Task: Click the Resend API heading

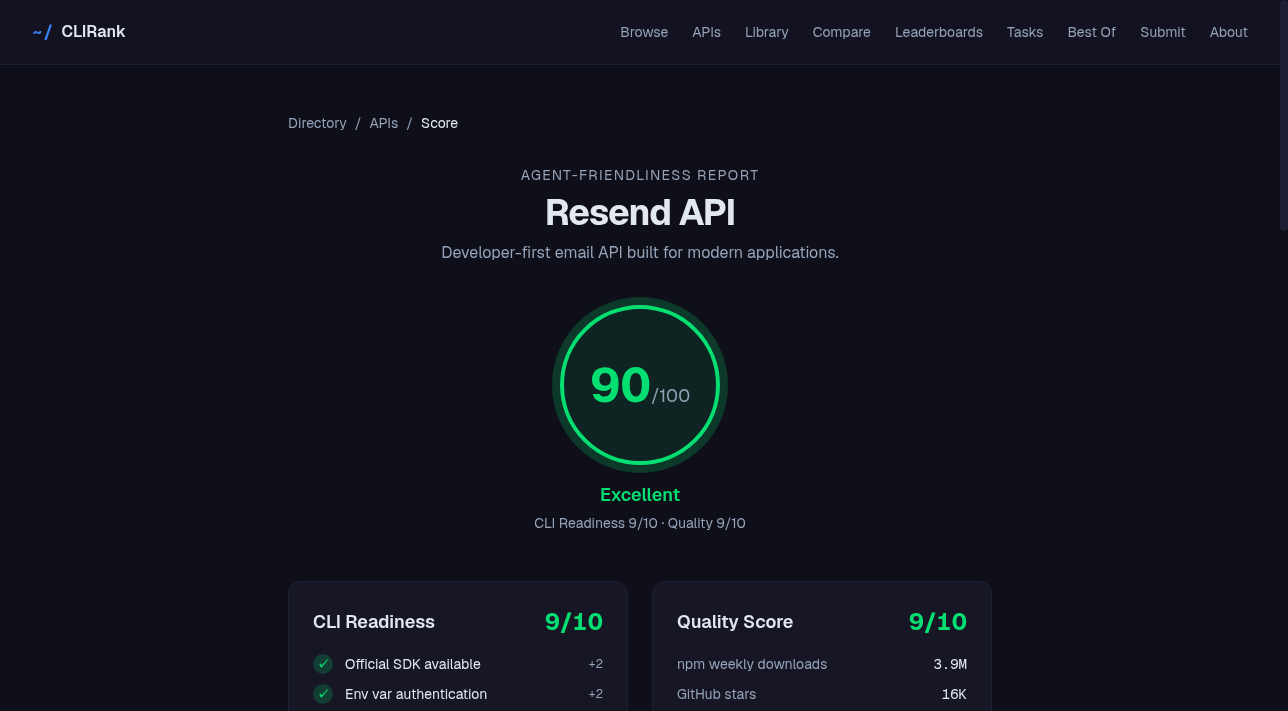Action: pos(640,212)
